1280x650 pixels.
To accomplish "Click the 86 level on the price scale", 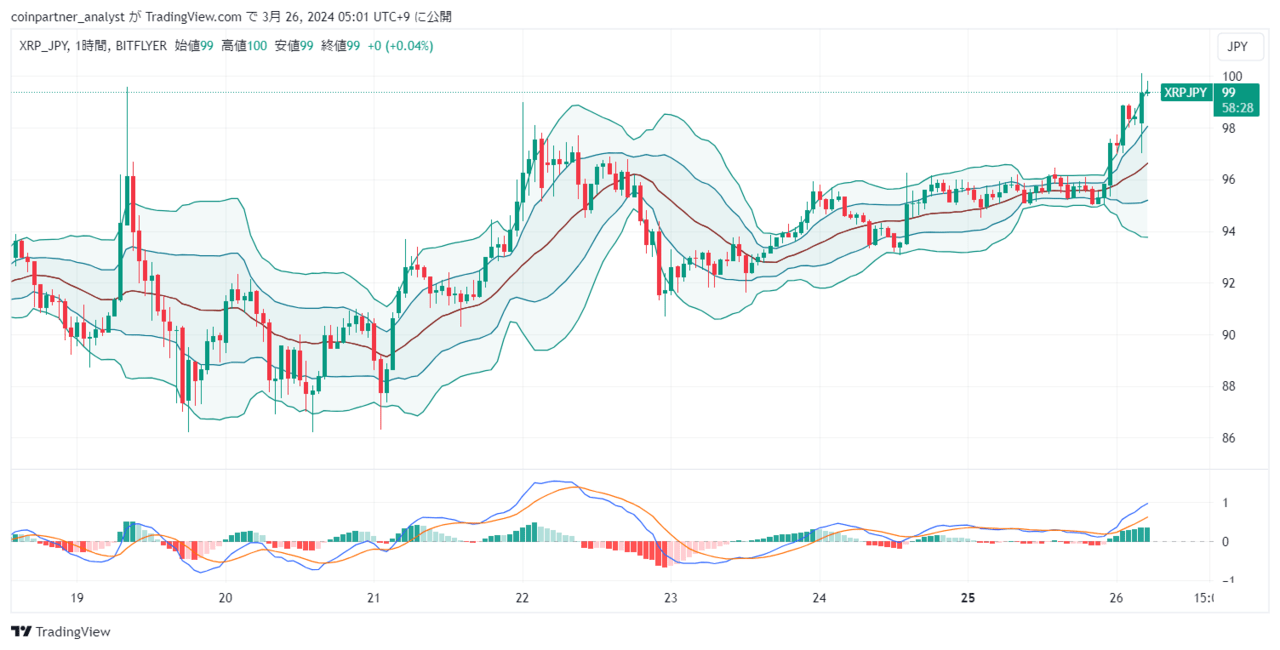I will pos(1229,438).
